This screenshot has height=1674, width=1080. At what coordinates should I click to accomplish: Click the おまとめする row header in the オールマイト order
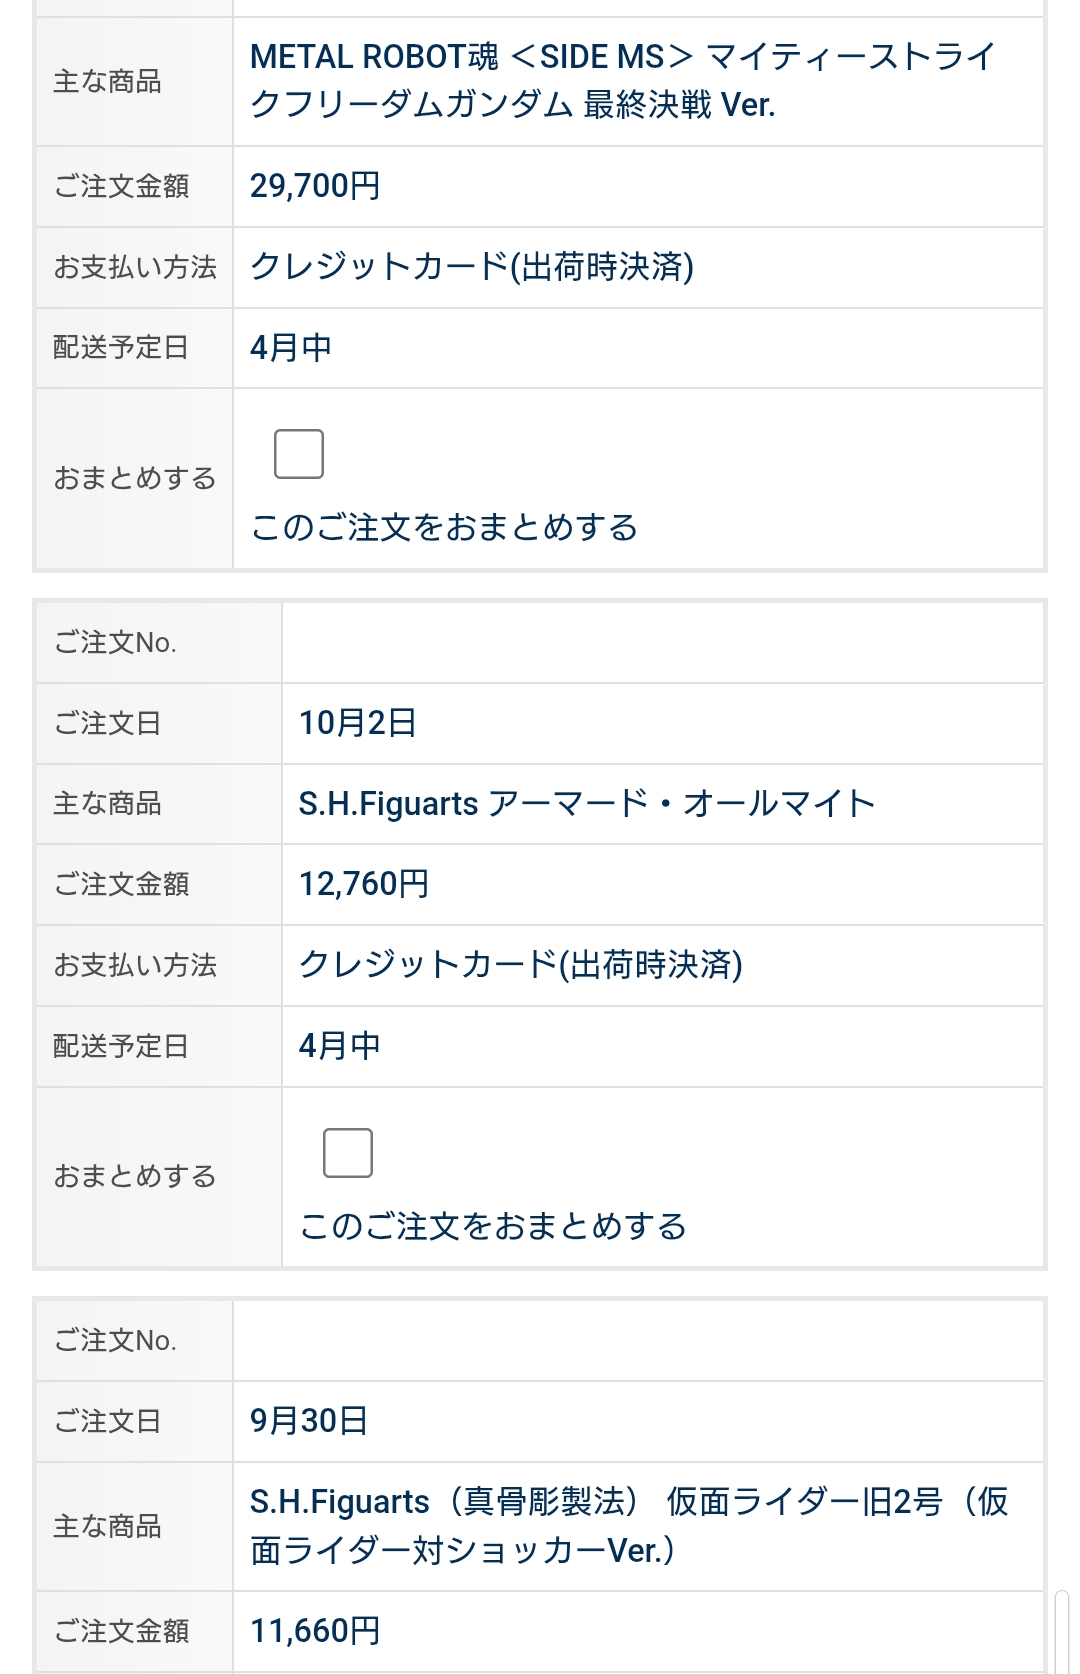tap(135, 1177)
